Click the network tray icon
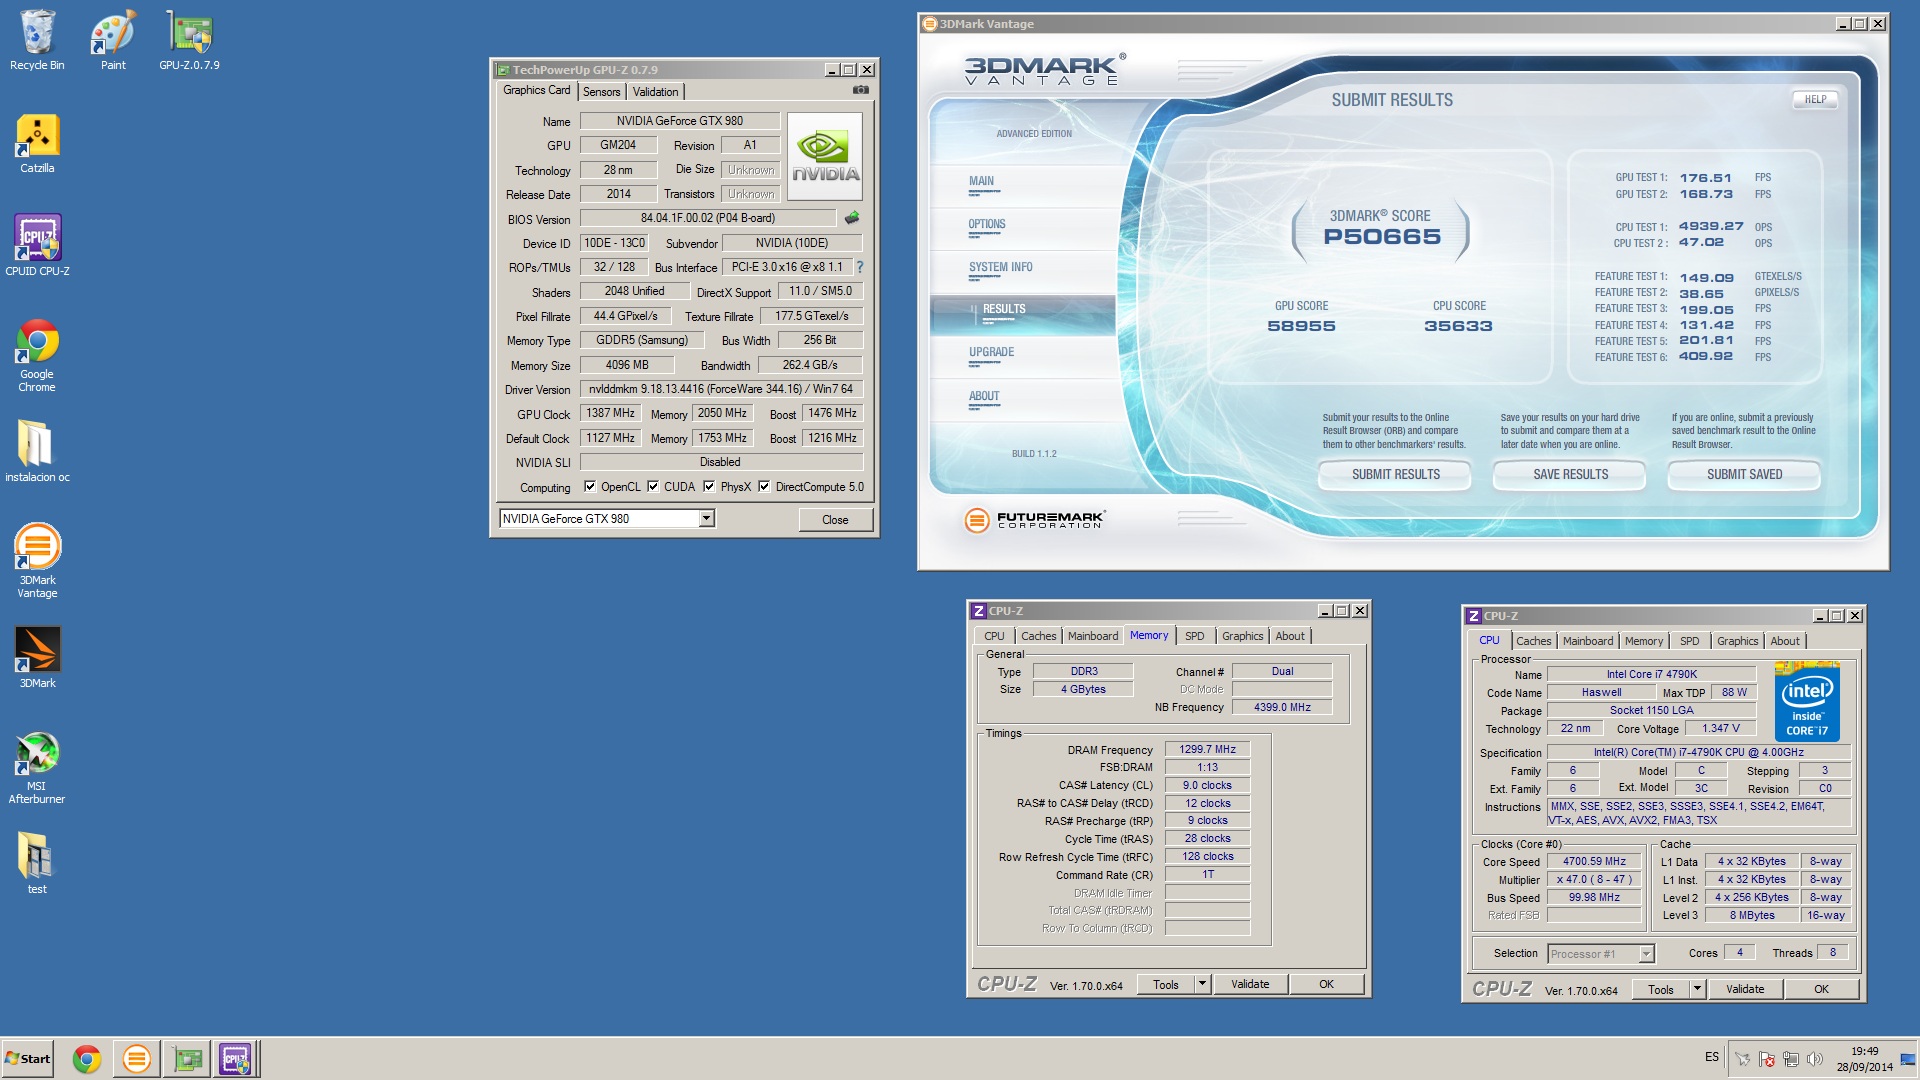This screenshot has height=1080, width=1920. [1791, 1059]
